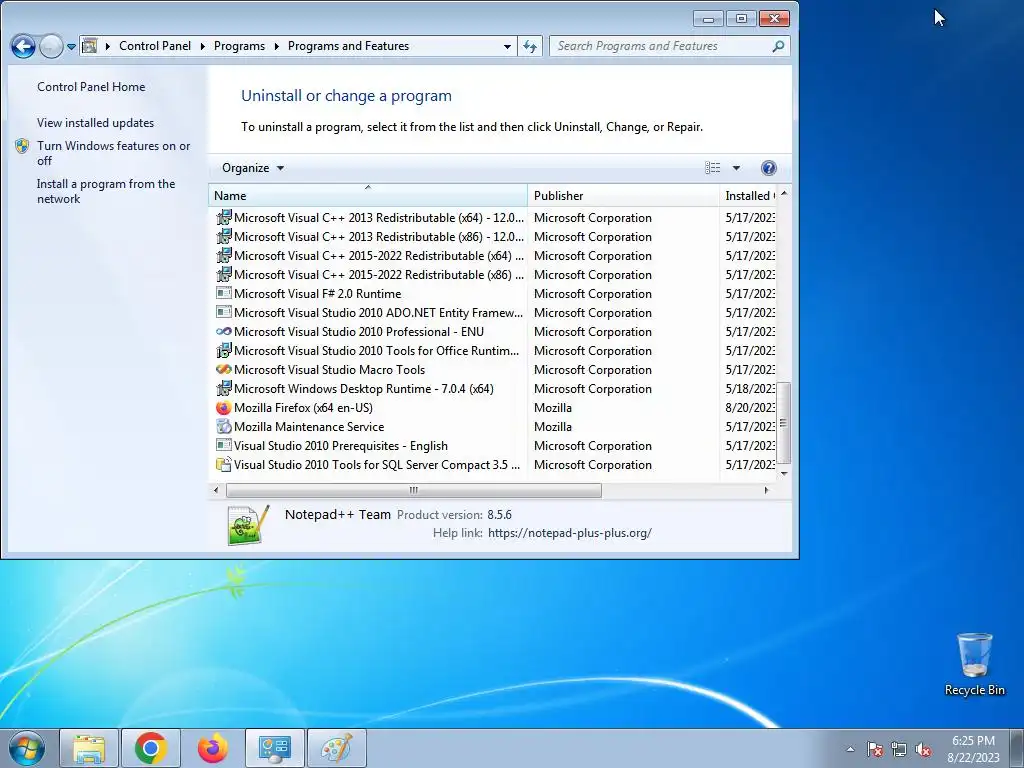Open the Organize menu
Screen dimensions: 1024x768
click(x=253, y=168)
